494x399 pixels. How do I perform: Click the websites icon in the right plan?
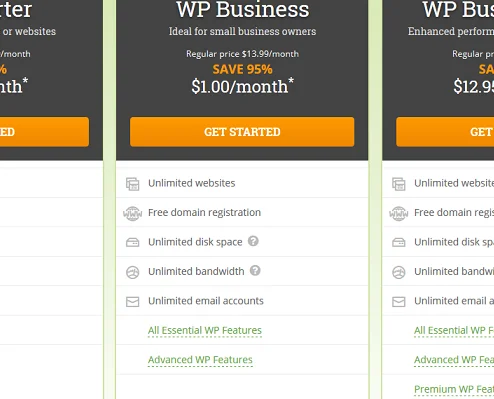(x=398, y=184)
